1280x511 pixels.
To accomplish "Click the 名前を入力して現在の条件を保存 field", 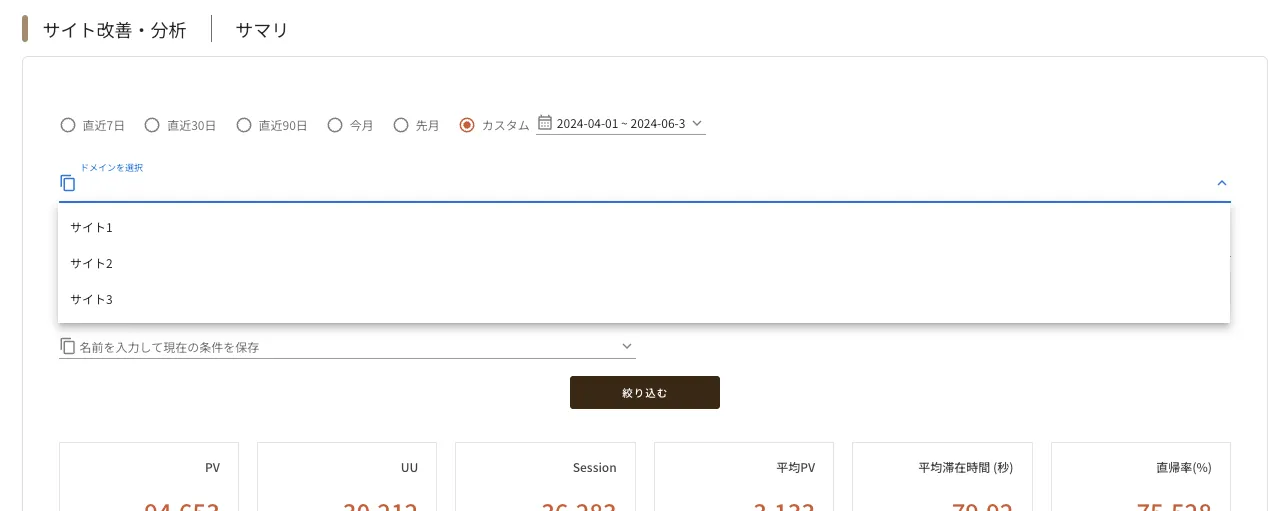I will 348,347.
